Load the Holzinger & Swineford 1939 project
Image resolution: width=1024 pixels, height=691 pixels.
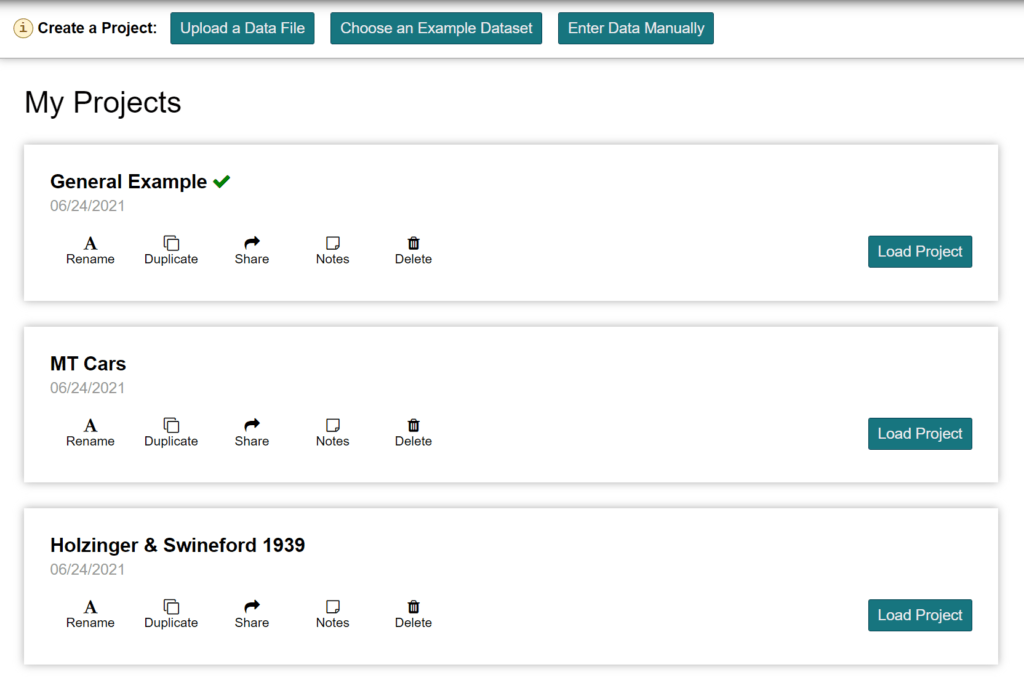click(919, 616)
